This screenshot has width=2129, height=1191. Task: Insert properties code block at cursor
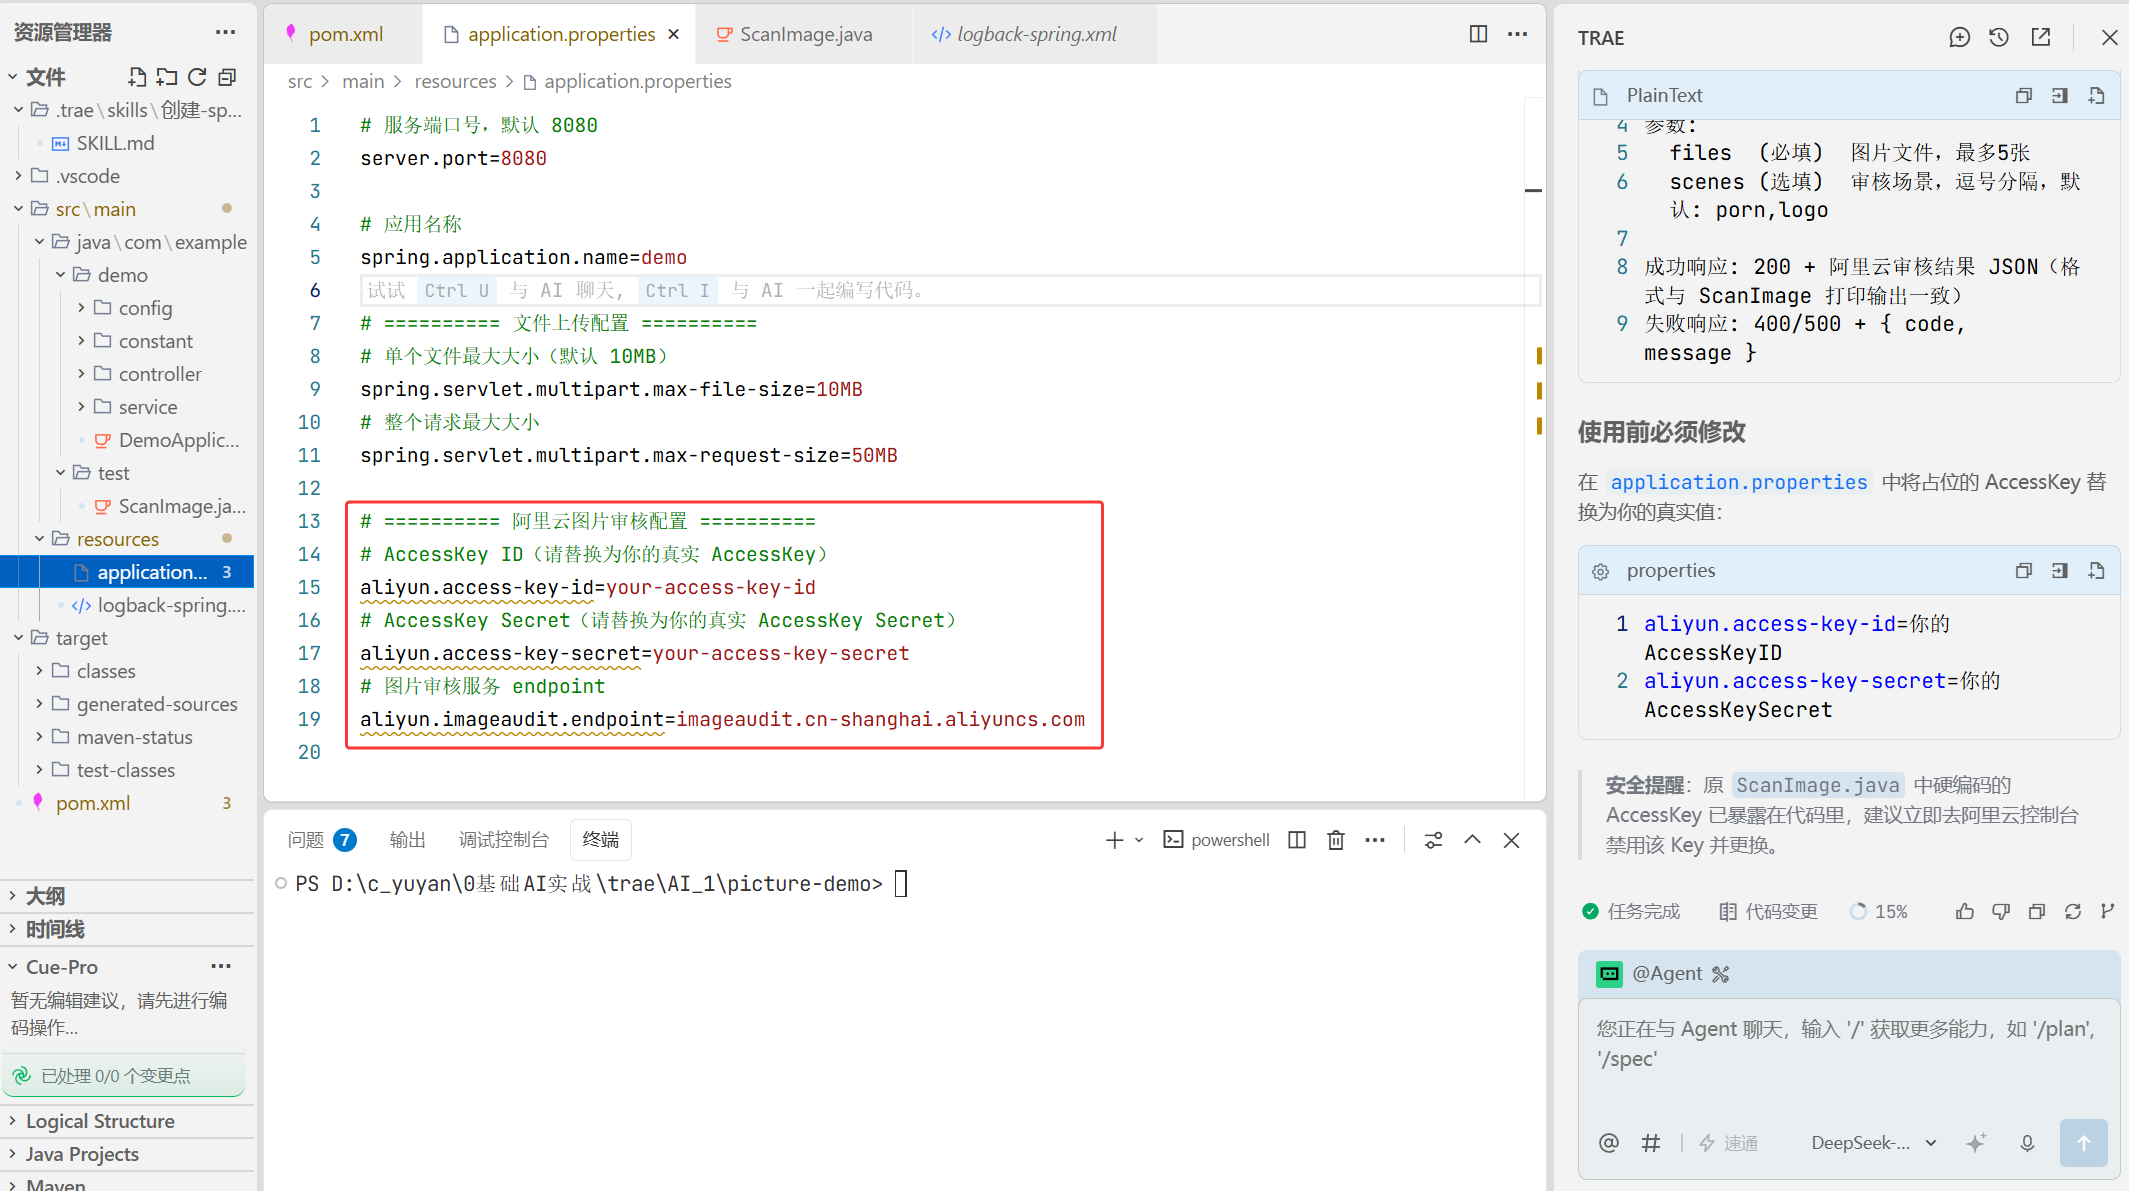click(2060, 571)
